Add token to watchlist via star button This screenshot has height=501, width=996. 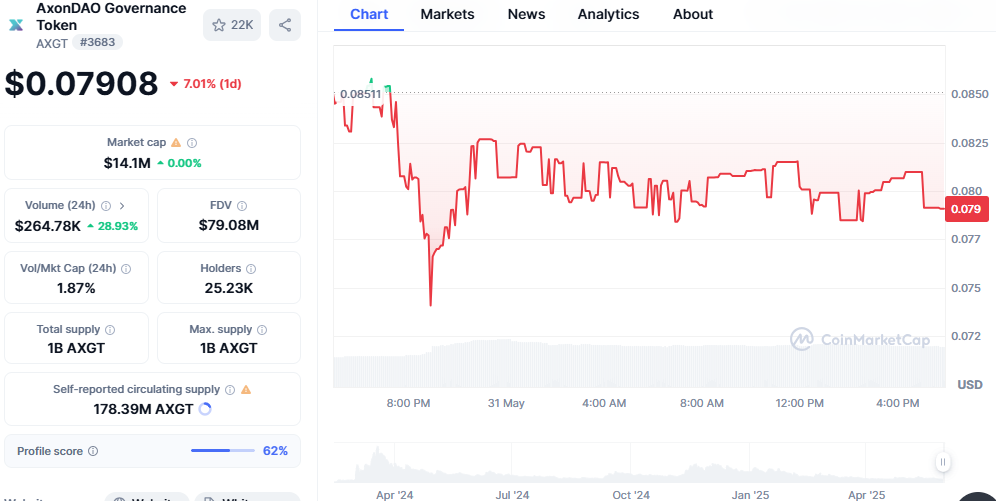coord(231,25)
